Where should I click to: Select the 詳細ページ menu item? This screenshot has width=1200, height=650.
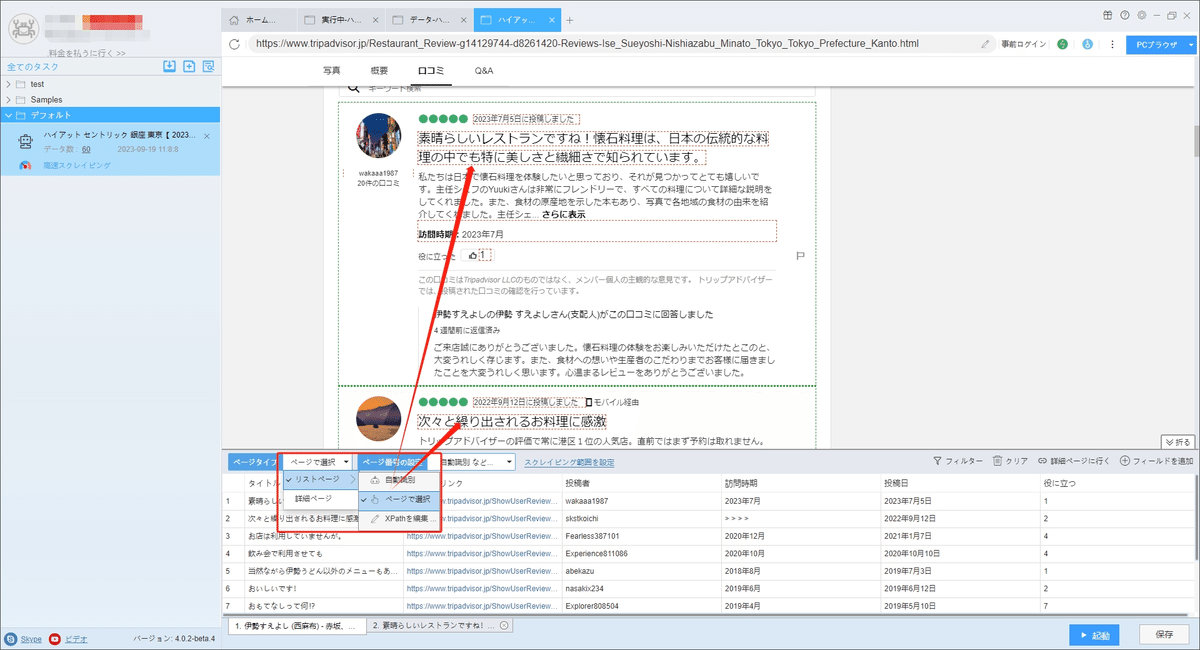319,498
